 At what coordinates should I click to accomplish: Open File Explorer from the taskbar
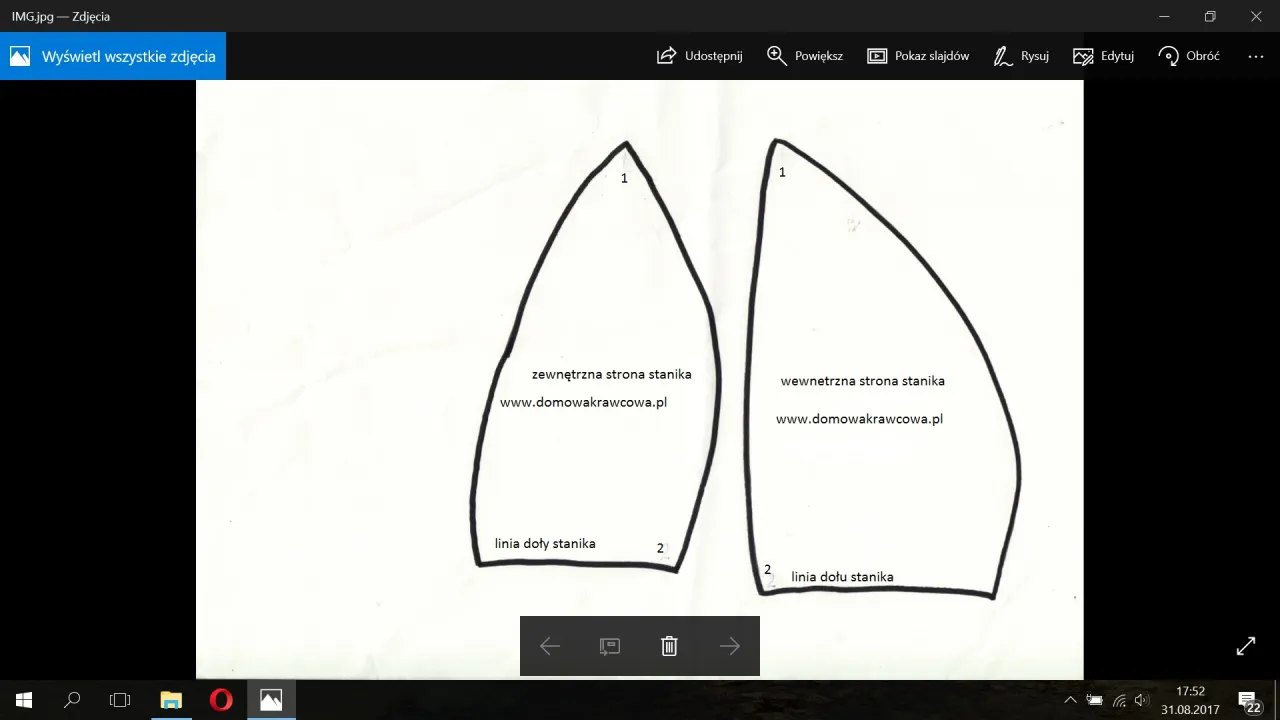172,700
